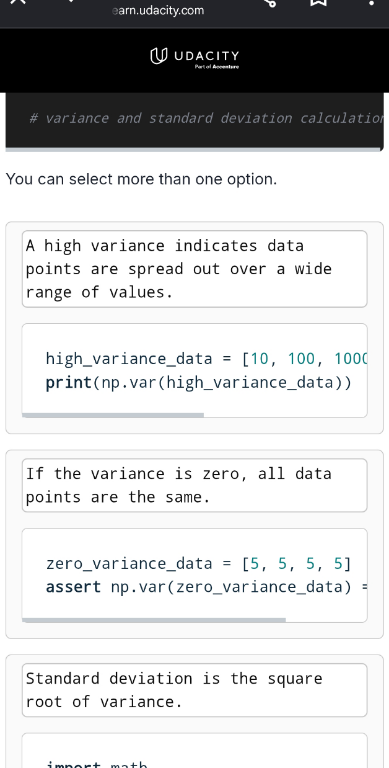The width and height of the screenshot is (389, 768).
Task: Click the Udacity U logo icon
Action: click(159, 56)
